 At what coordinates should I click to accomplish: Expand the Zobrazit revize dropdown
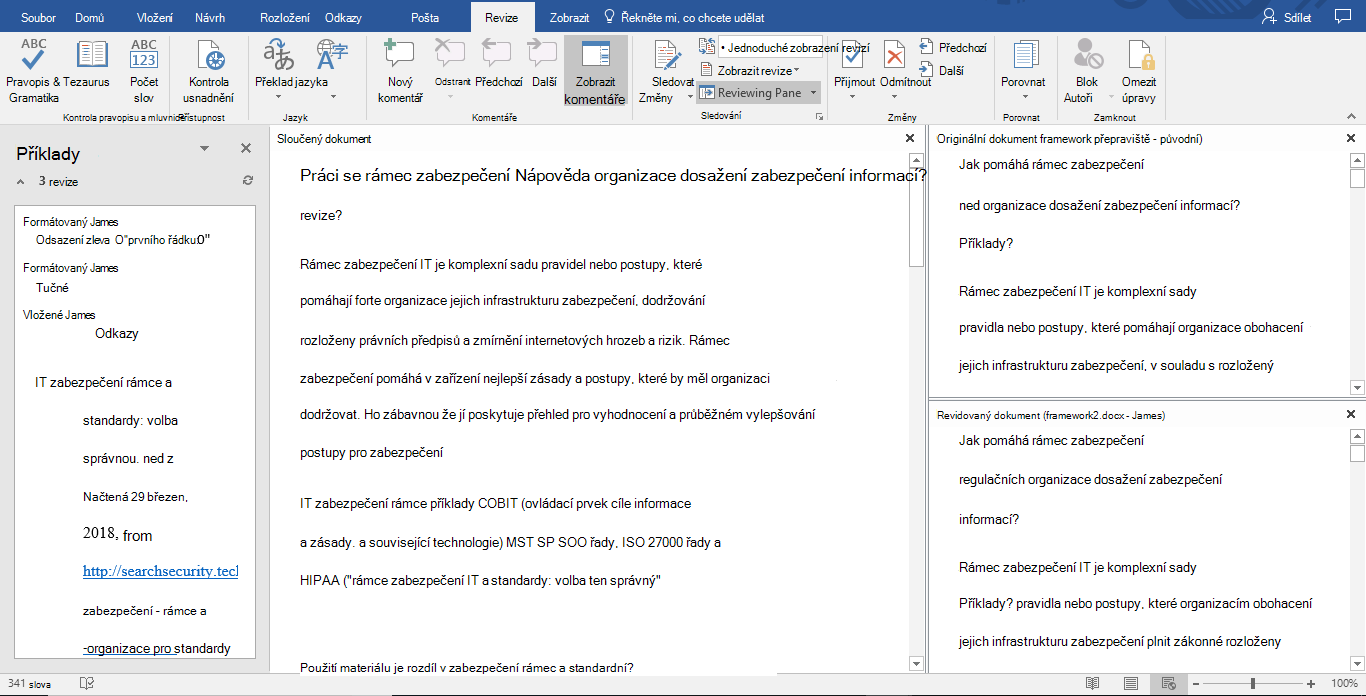[x=750, y=70]
